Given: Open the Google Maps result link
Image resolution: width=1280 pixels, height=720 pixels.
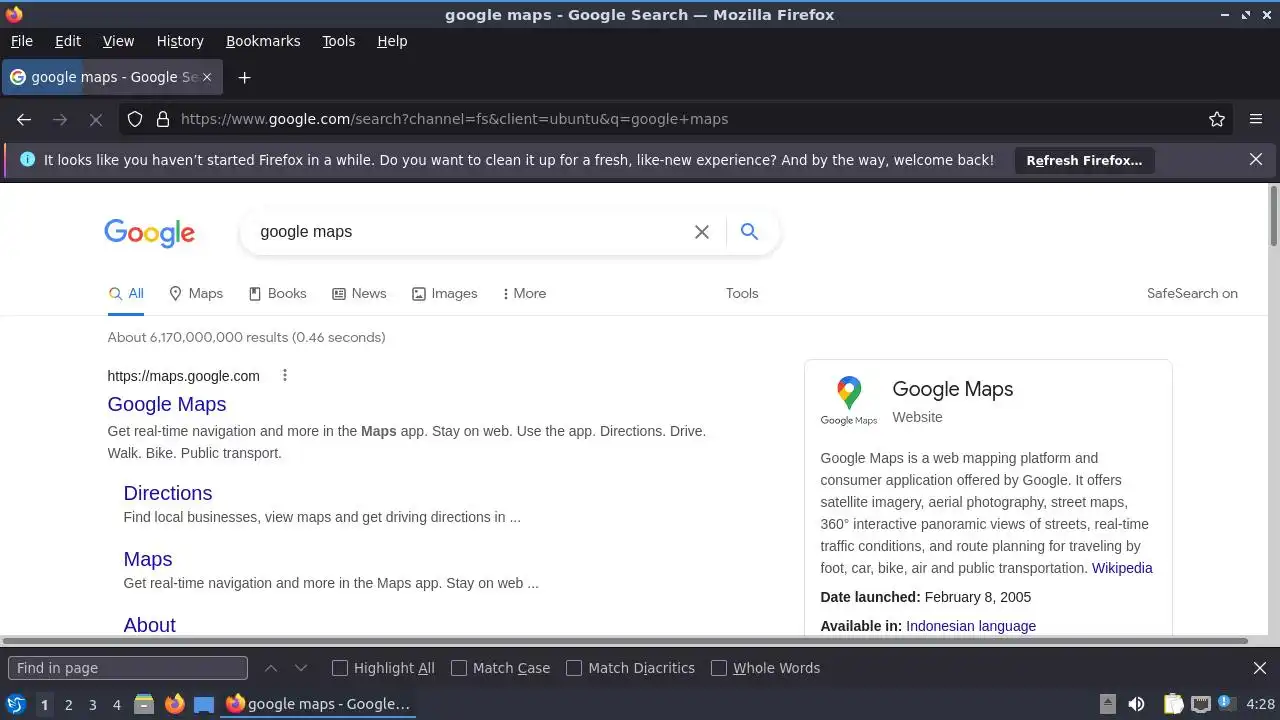Looking at the screenshot, I should tap(167, 404).
